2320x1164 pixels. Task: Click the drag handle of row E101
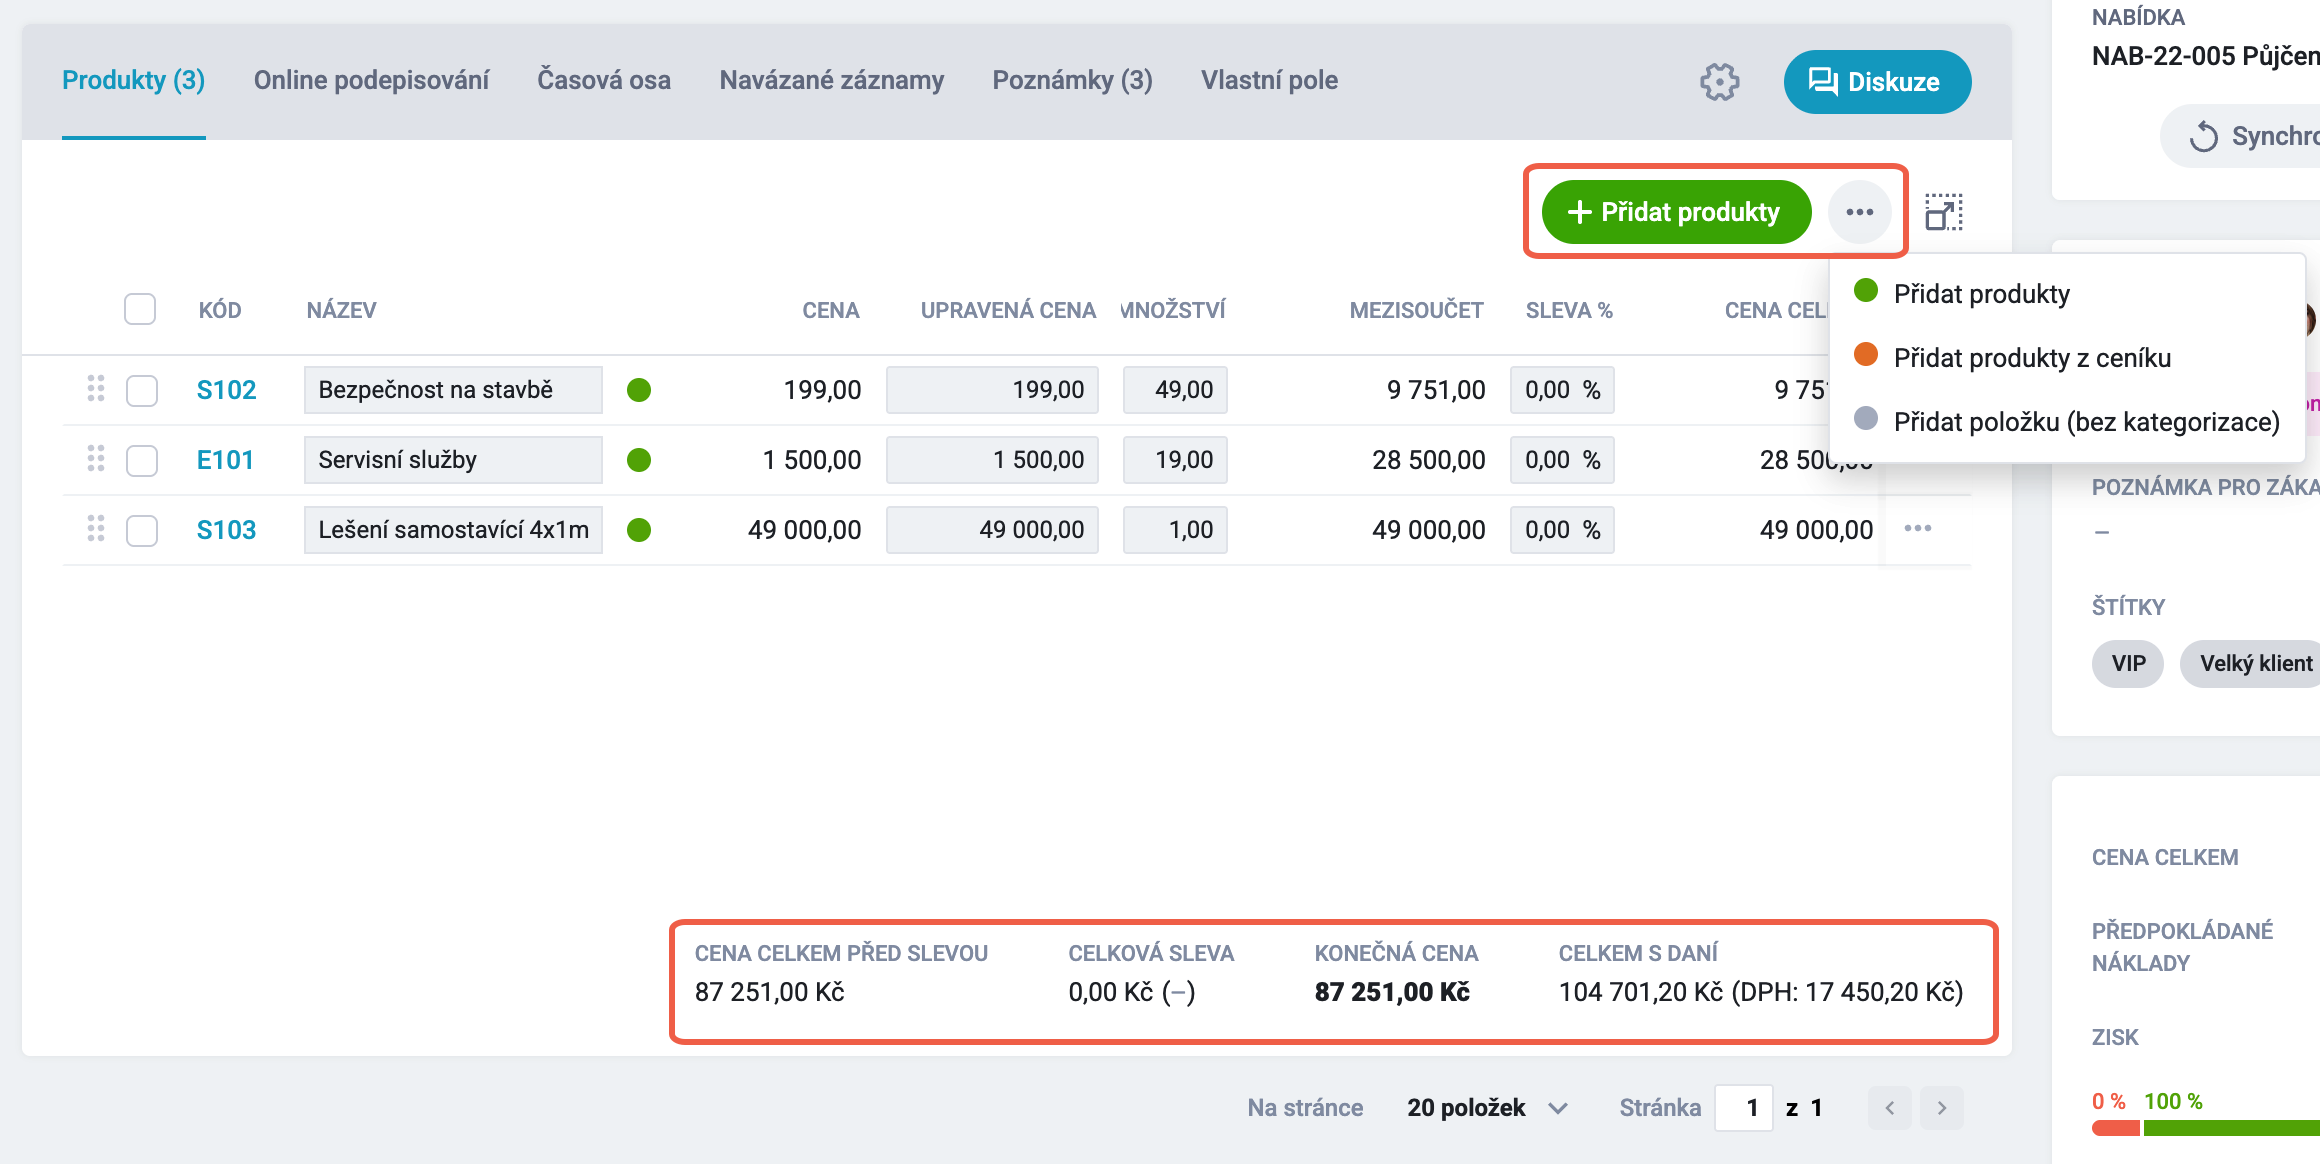click(x=96, y=458)
